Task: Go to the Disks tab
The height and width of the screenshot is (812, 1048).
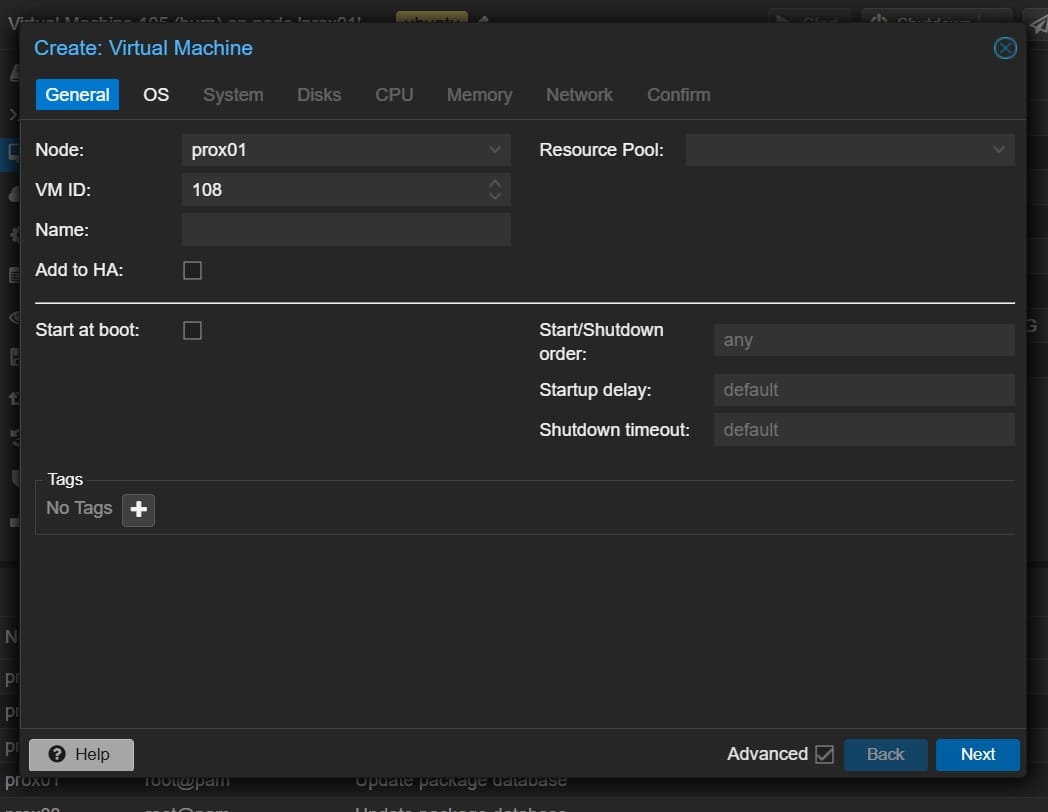Action: point(318,94)
